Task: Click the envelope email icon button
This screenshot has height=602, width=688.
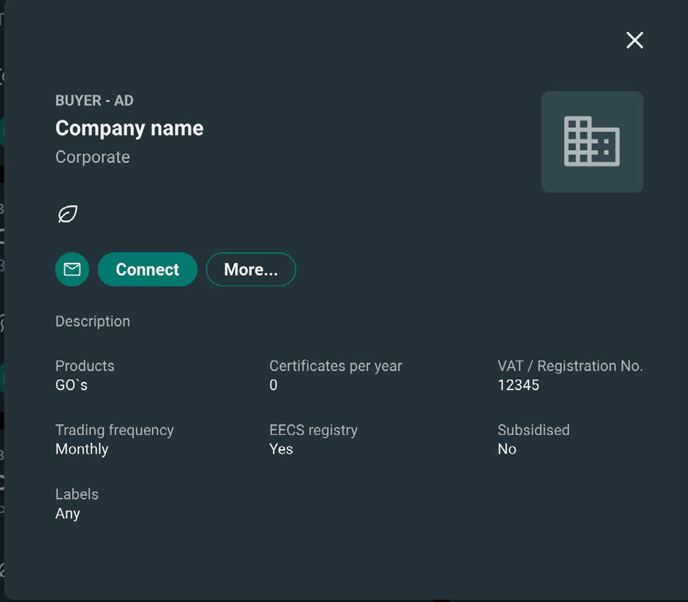Action: point(72,269)
